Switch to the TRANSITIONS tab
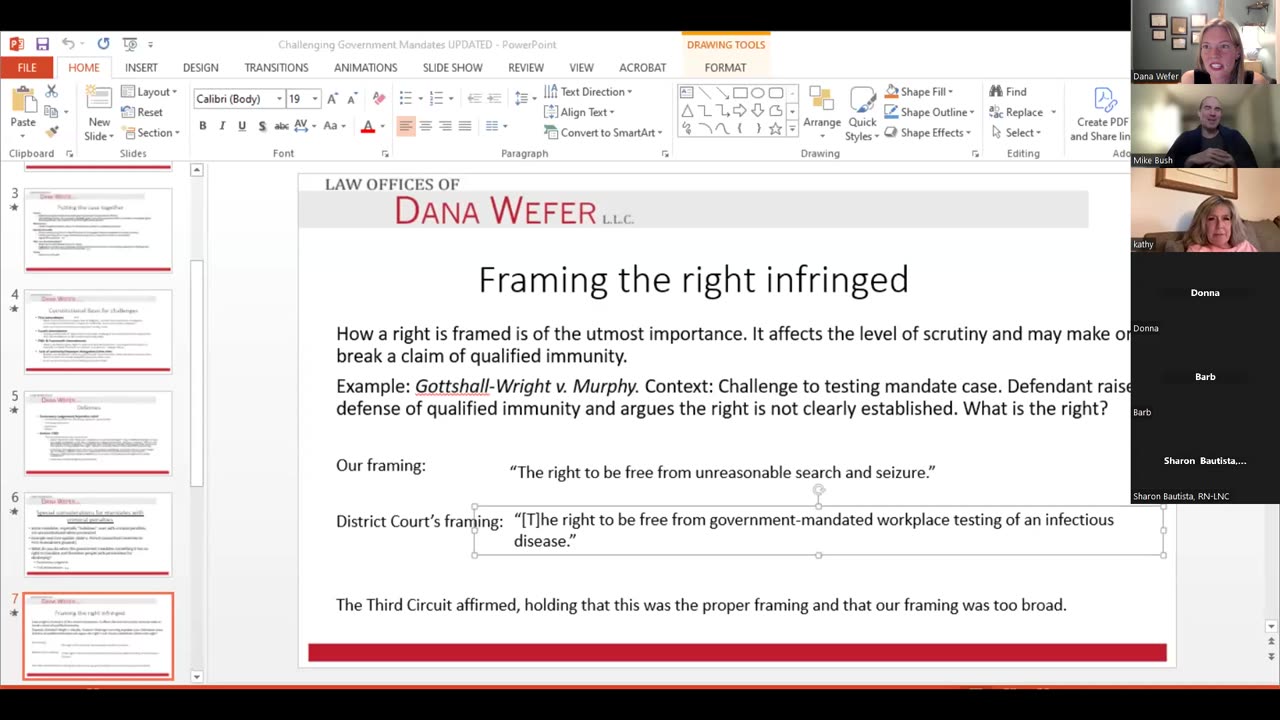Screen dimensions: 1280x720 click(x=276, y=68)
